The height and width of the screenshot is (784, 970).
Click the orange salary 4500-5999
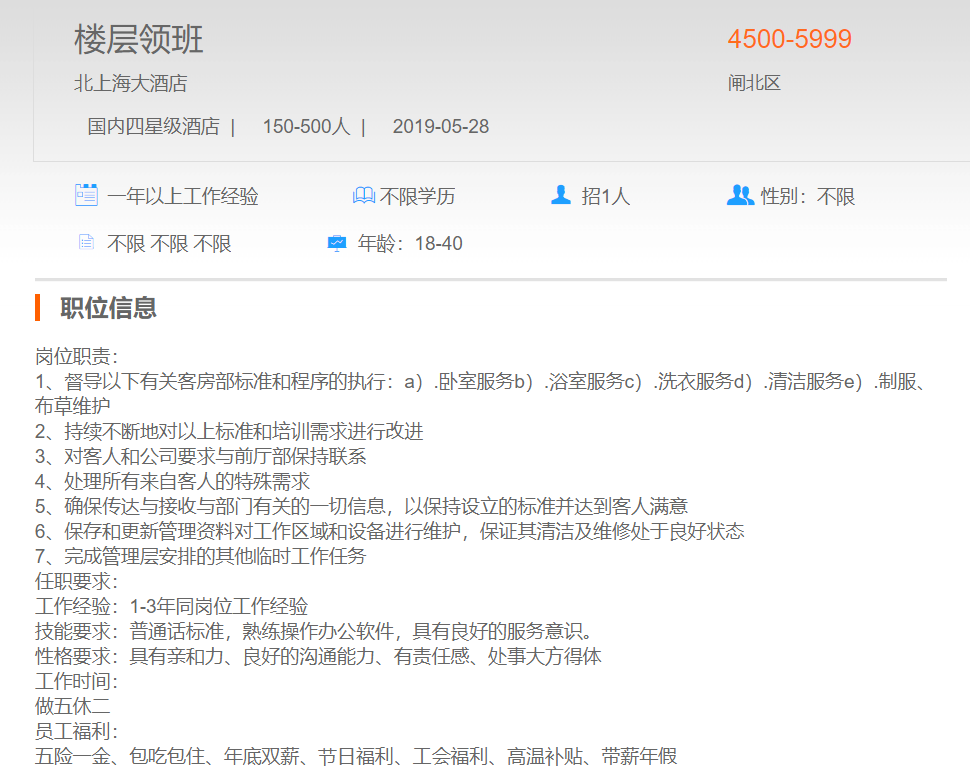[789, 40]
